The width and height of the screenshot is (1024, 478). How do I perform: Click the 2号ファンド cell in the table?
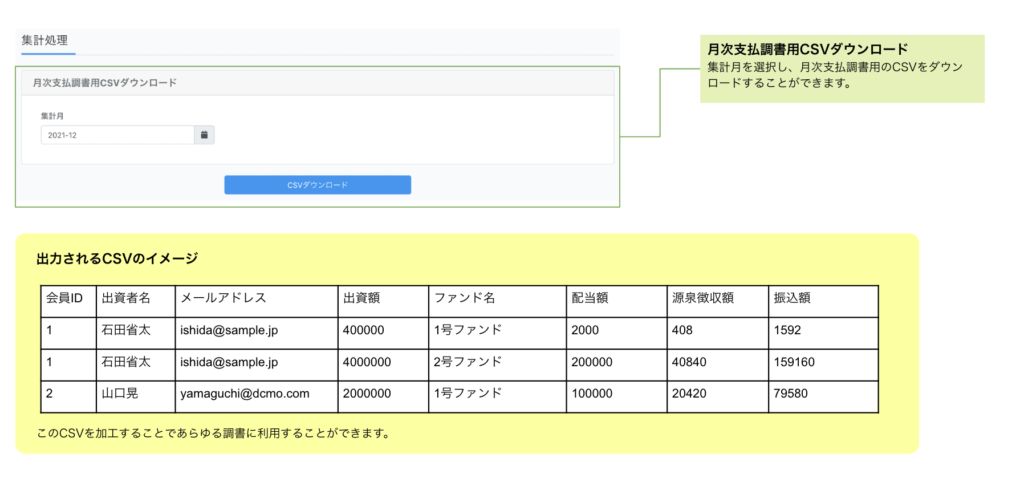point(467,362)
